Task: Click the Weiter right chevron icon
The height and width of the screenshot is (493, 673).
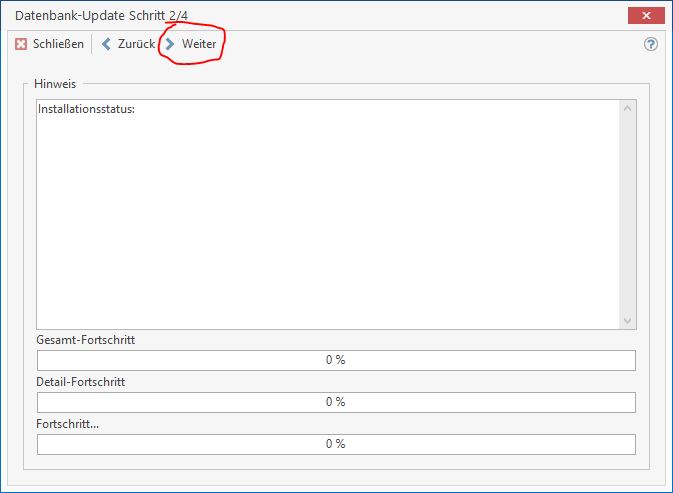Action: (x=170, y=44)
